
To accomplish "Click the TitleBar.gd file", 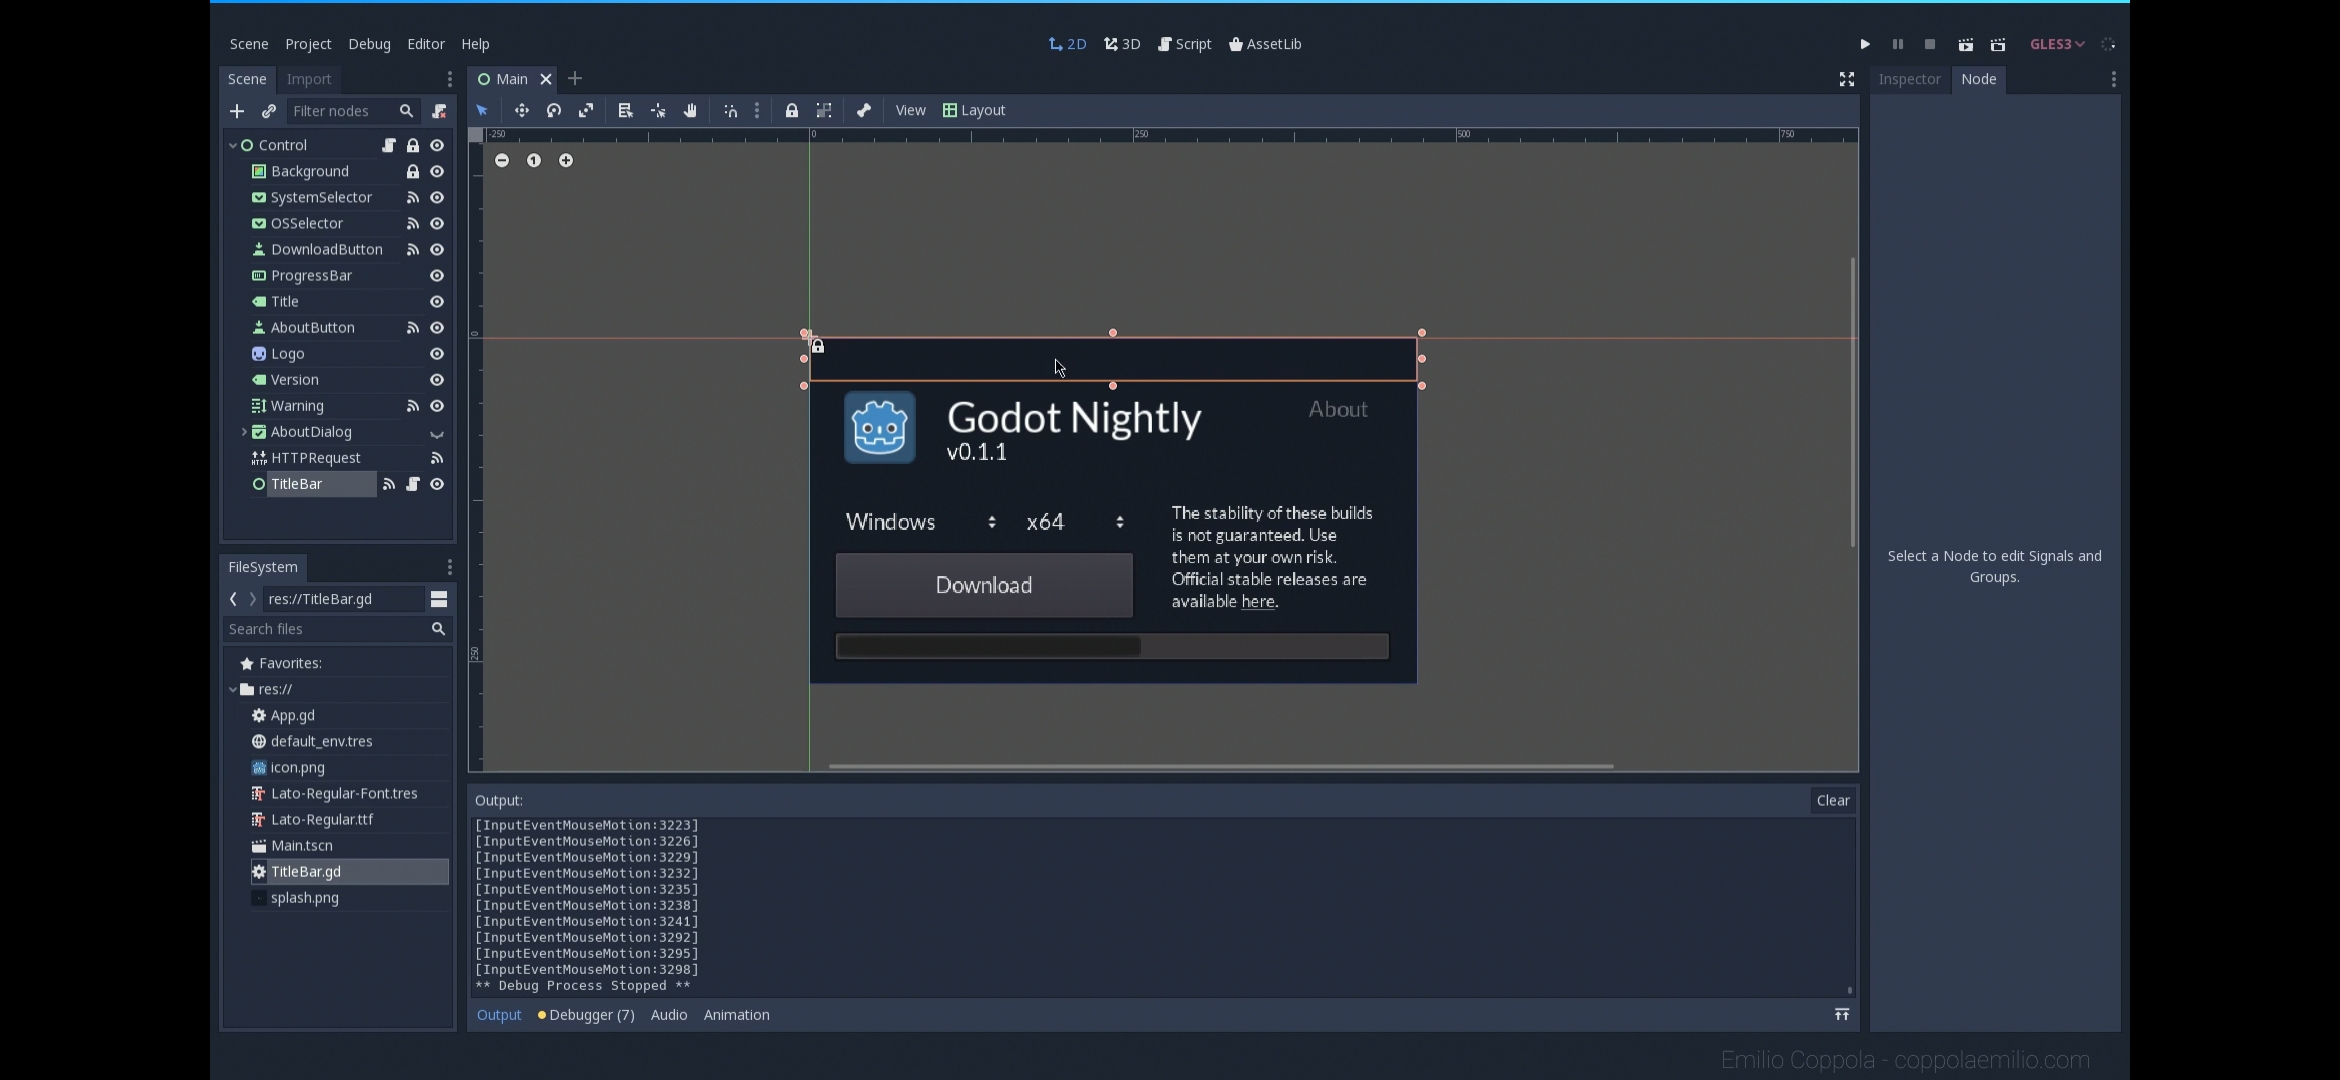I will click(x=304, y=871).
